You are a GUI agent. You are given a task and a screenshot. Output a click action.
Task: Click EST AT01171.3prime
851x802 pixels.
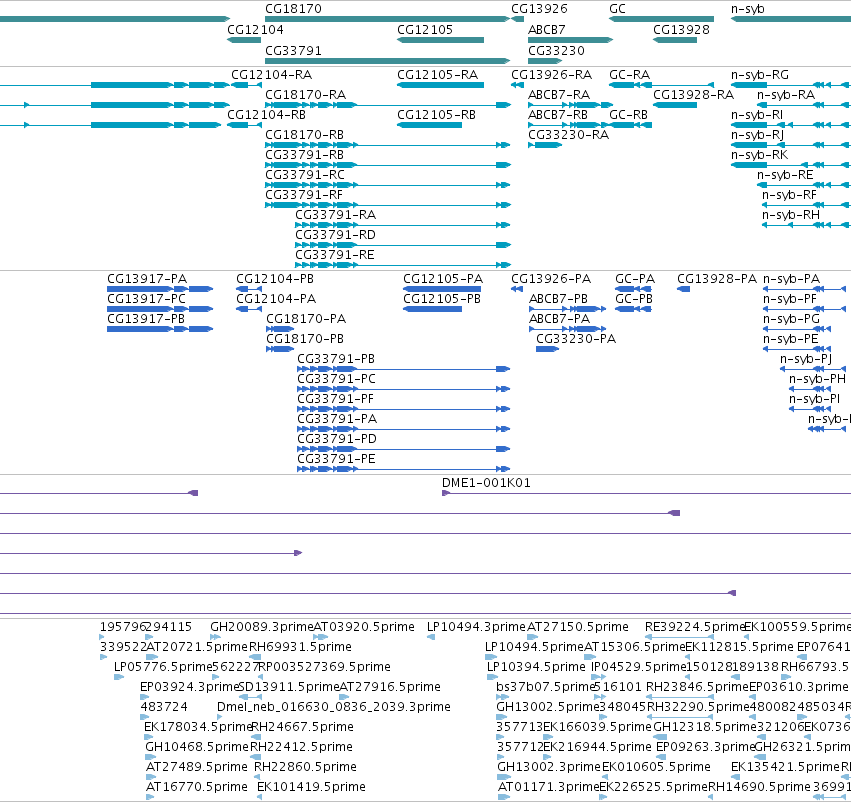[x=504, y=797]
